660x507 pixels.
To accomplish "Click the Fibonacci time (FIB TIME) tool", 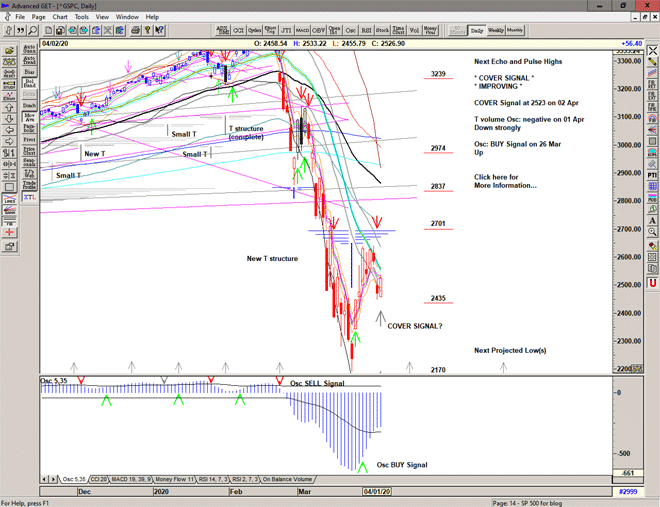I will 652,107.
